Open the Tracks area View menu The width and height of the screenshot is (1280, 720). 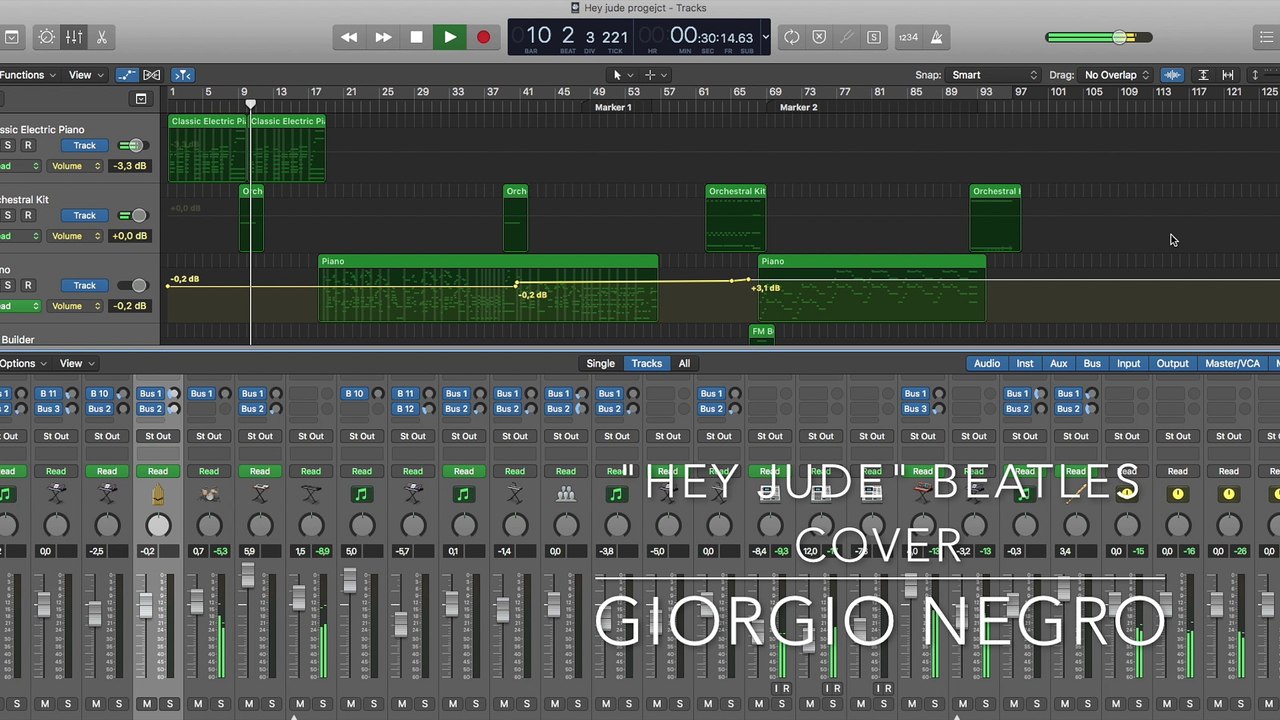pos(85,75)
